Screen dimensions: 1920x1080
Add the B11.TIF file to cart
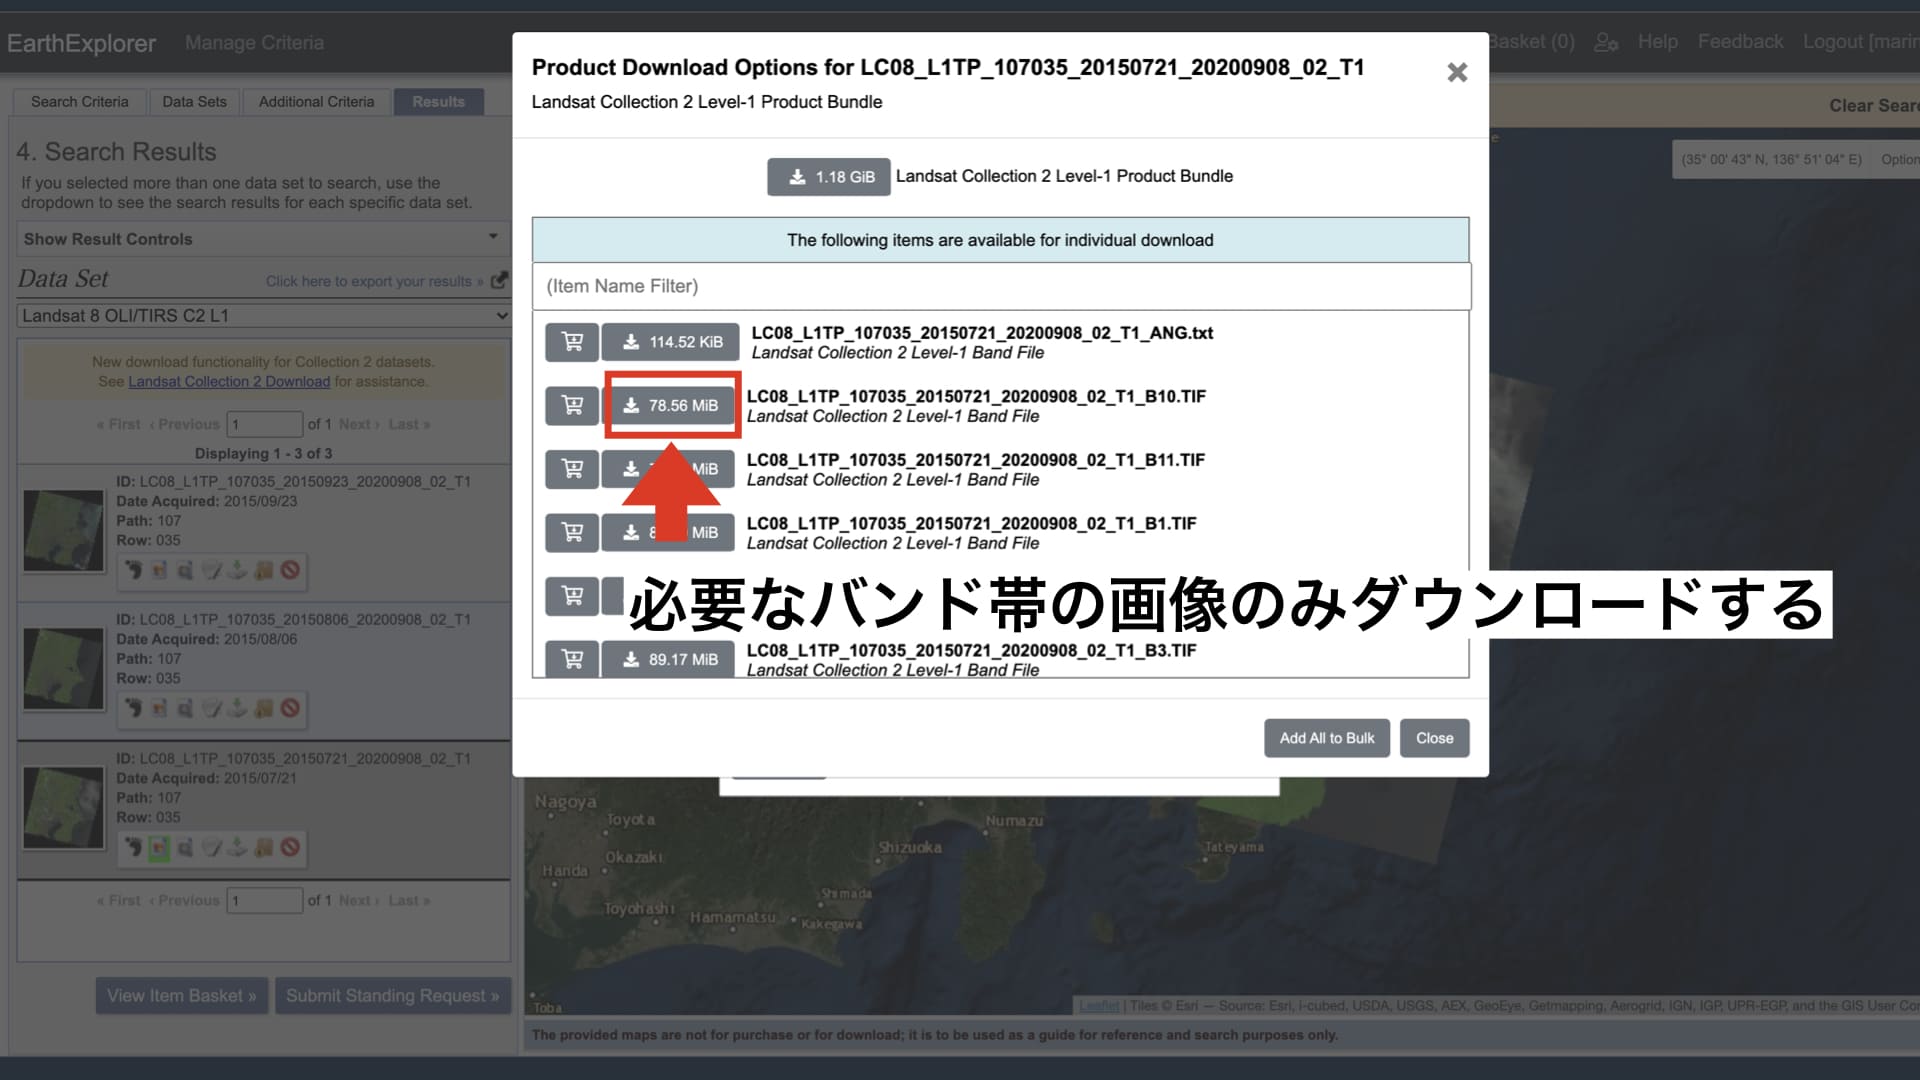[x=572, y=469]
